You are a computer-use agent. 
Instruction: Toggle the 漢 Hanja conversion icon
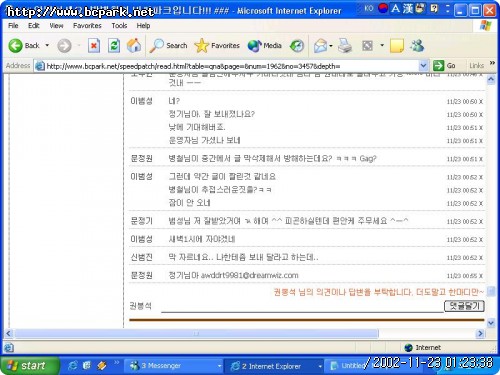pos(408,8)
